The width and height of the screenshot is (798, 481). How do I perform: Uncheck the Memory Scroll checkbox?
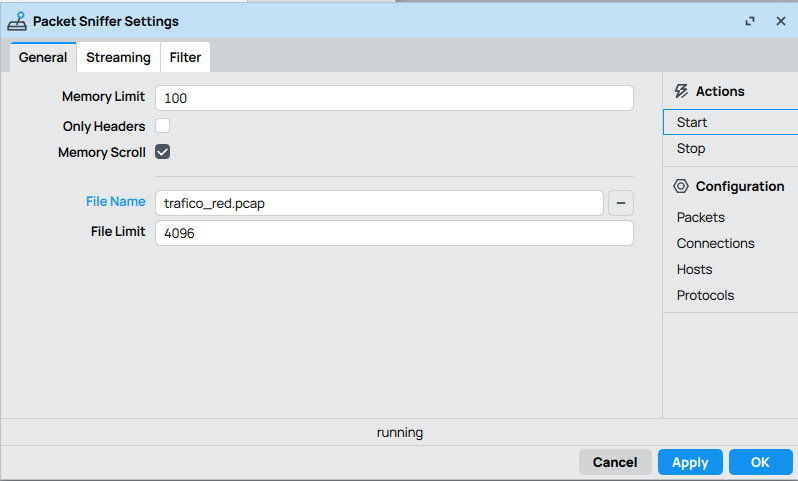click(162, 152)
